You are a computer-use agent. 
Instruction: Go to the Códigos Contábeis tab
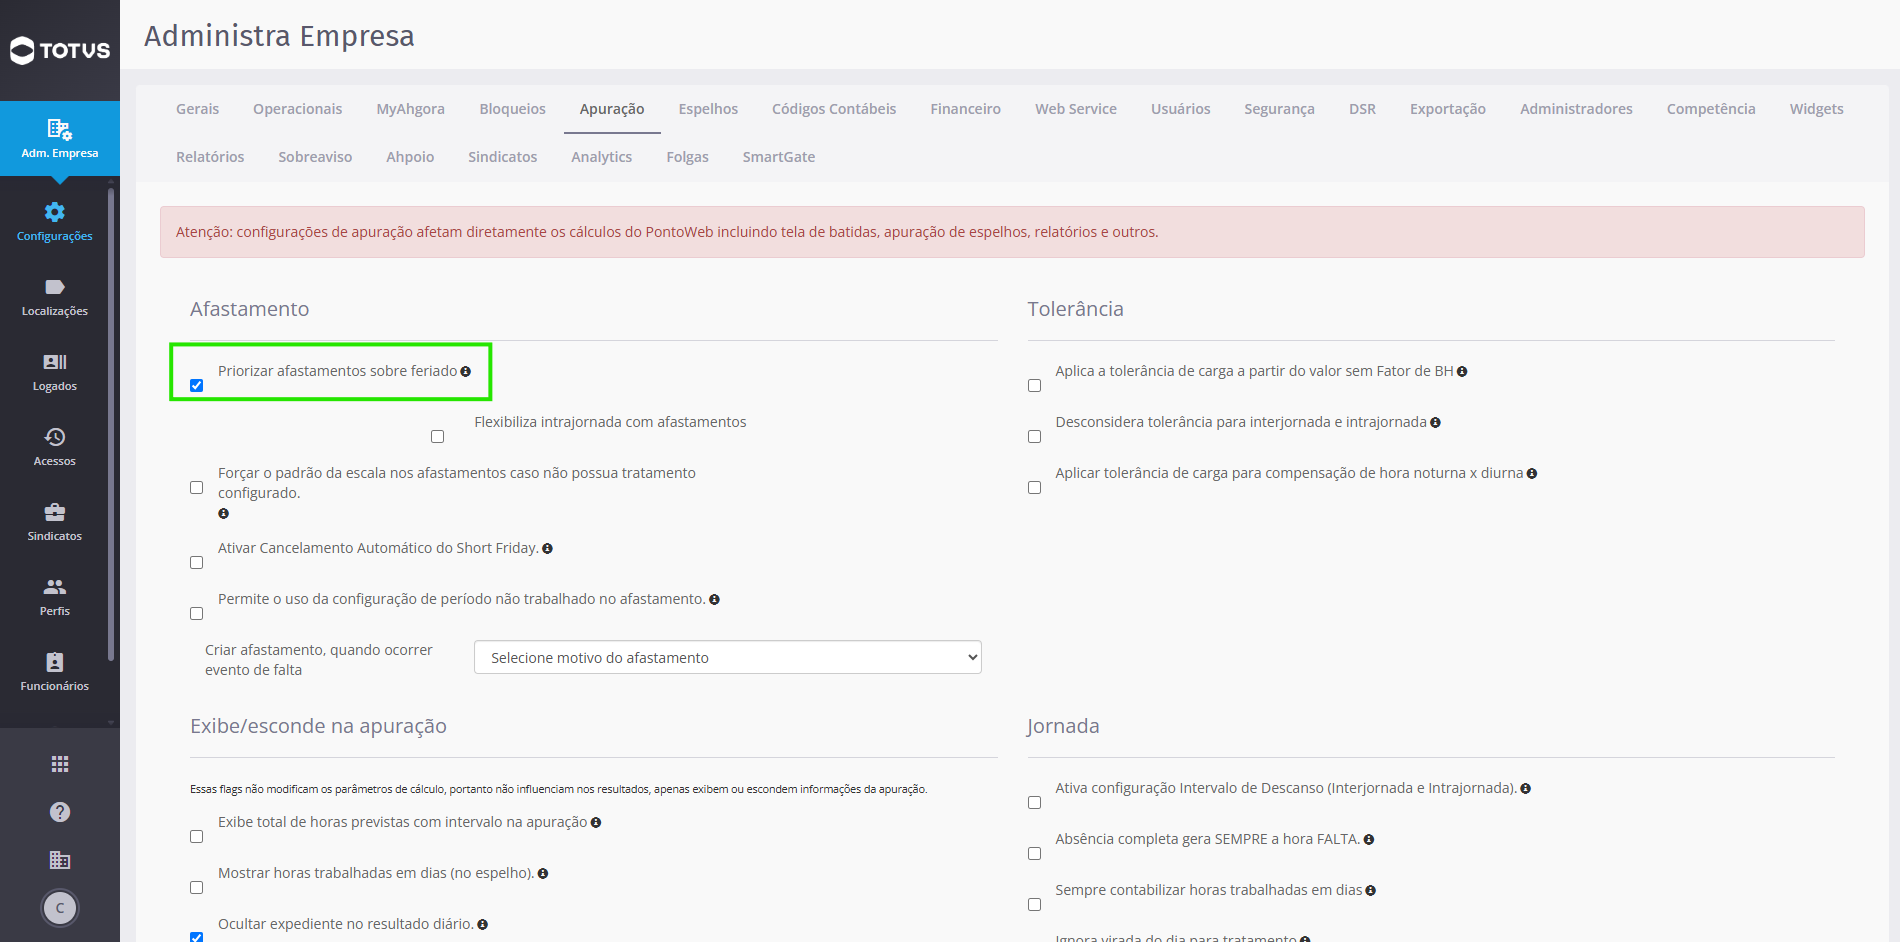tap(834, 109)
